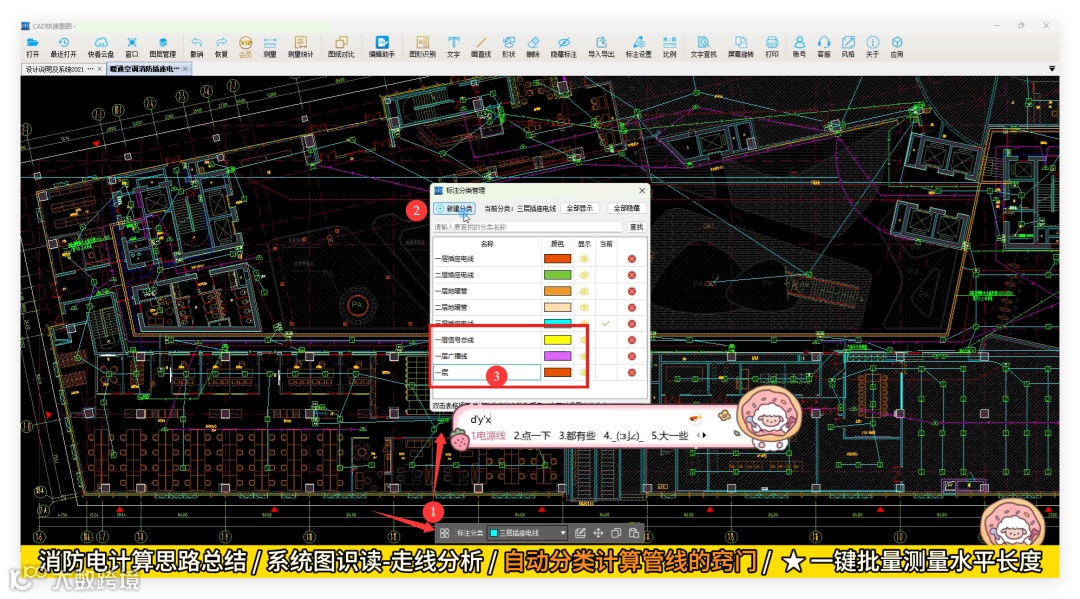The width and height of the screenshot is (1080, 599).
Task: Toggle 隐藏标注 hide annotations
Action: click(x=563, y=47)
